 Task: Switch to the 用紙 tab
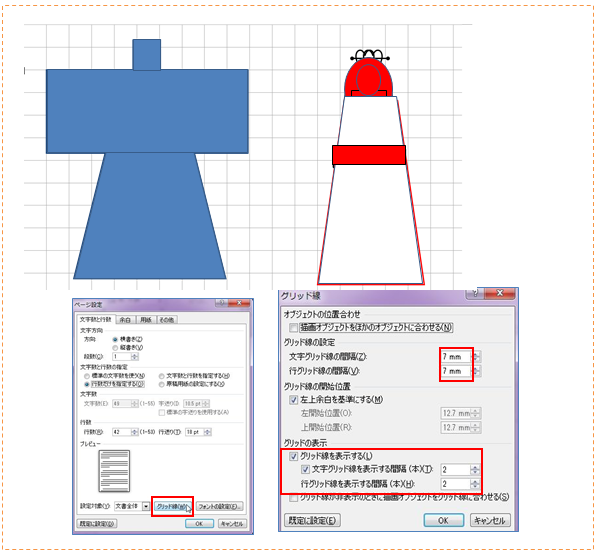tap(146, 320)
